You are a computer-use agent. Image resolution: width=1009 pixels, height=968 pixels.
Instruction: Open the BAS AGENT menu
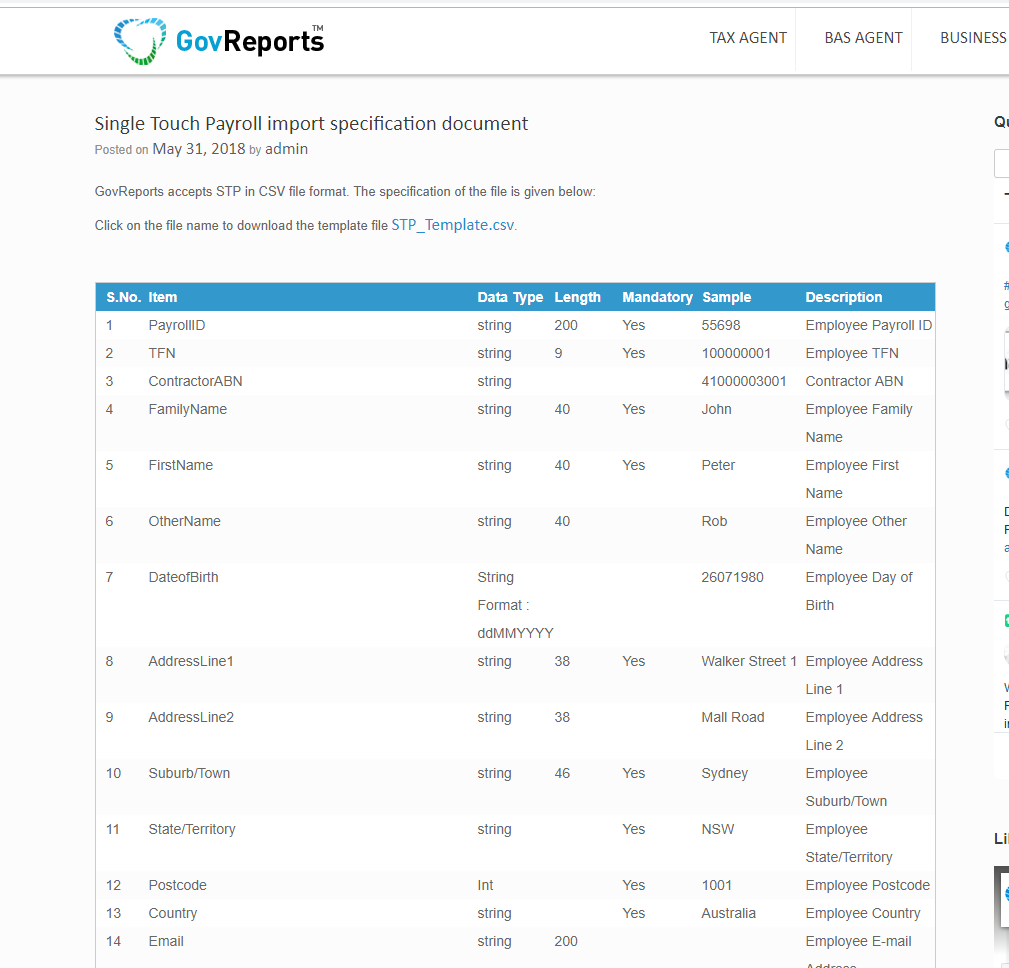863,38
